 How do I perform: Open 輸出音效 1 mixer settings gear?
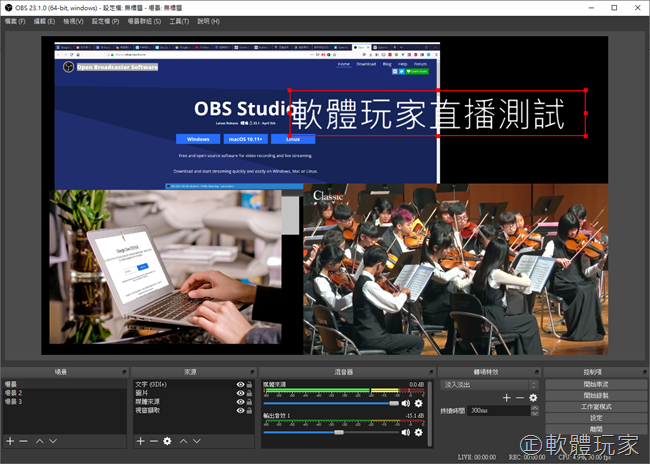420,432
